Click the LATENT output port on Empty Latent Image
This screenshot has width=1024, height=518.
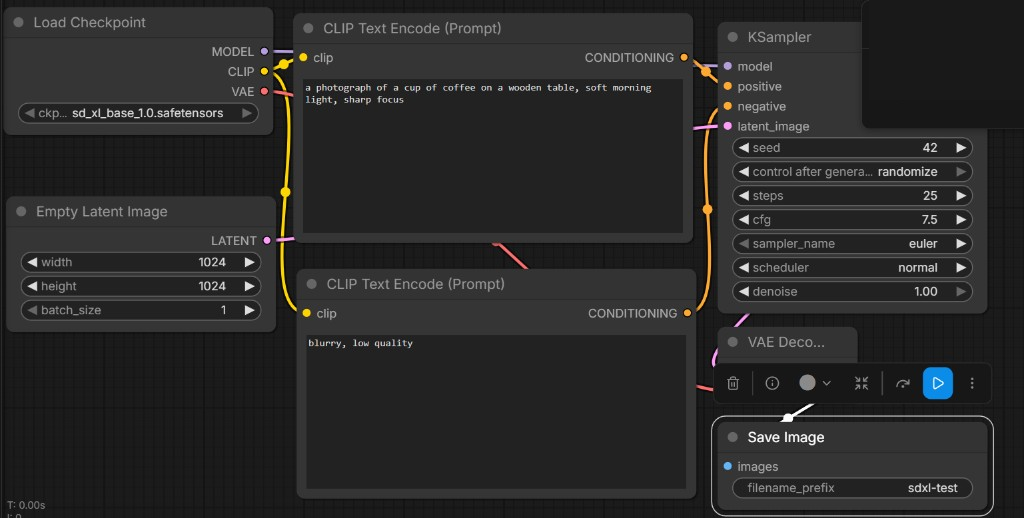coord(266,240)
